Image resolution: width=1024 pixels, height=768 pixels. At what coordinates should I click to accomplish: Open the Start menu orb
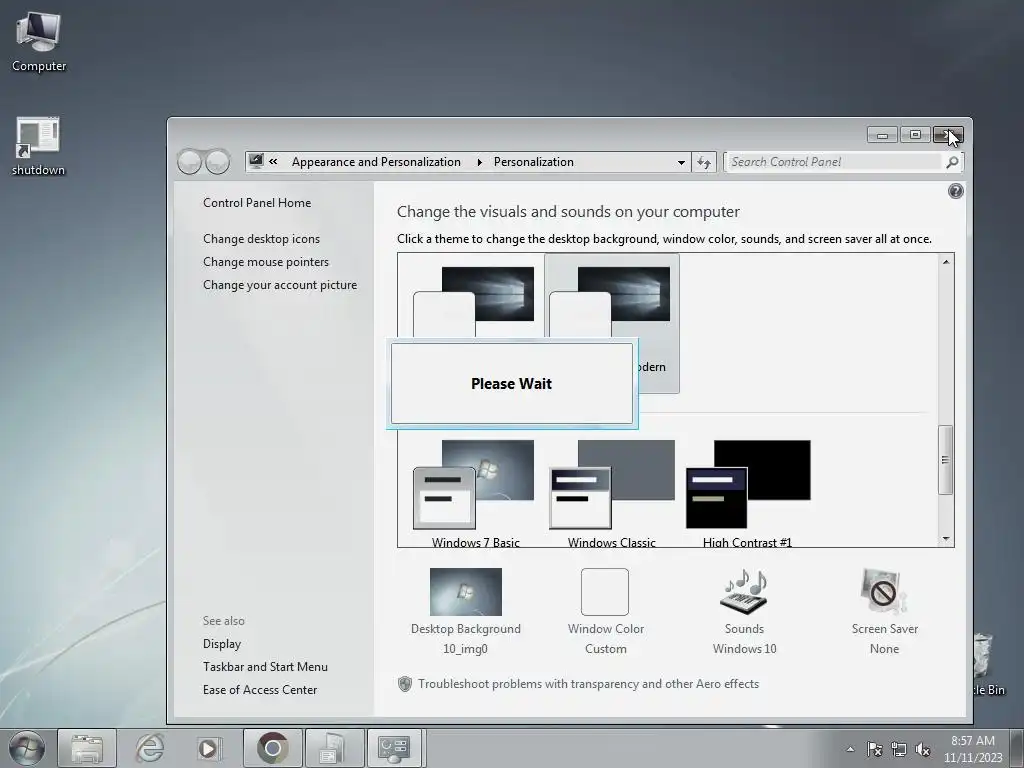point(27,748)
